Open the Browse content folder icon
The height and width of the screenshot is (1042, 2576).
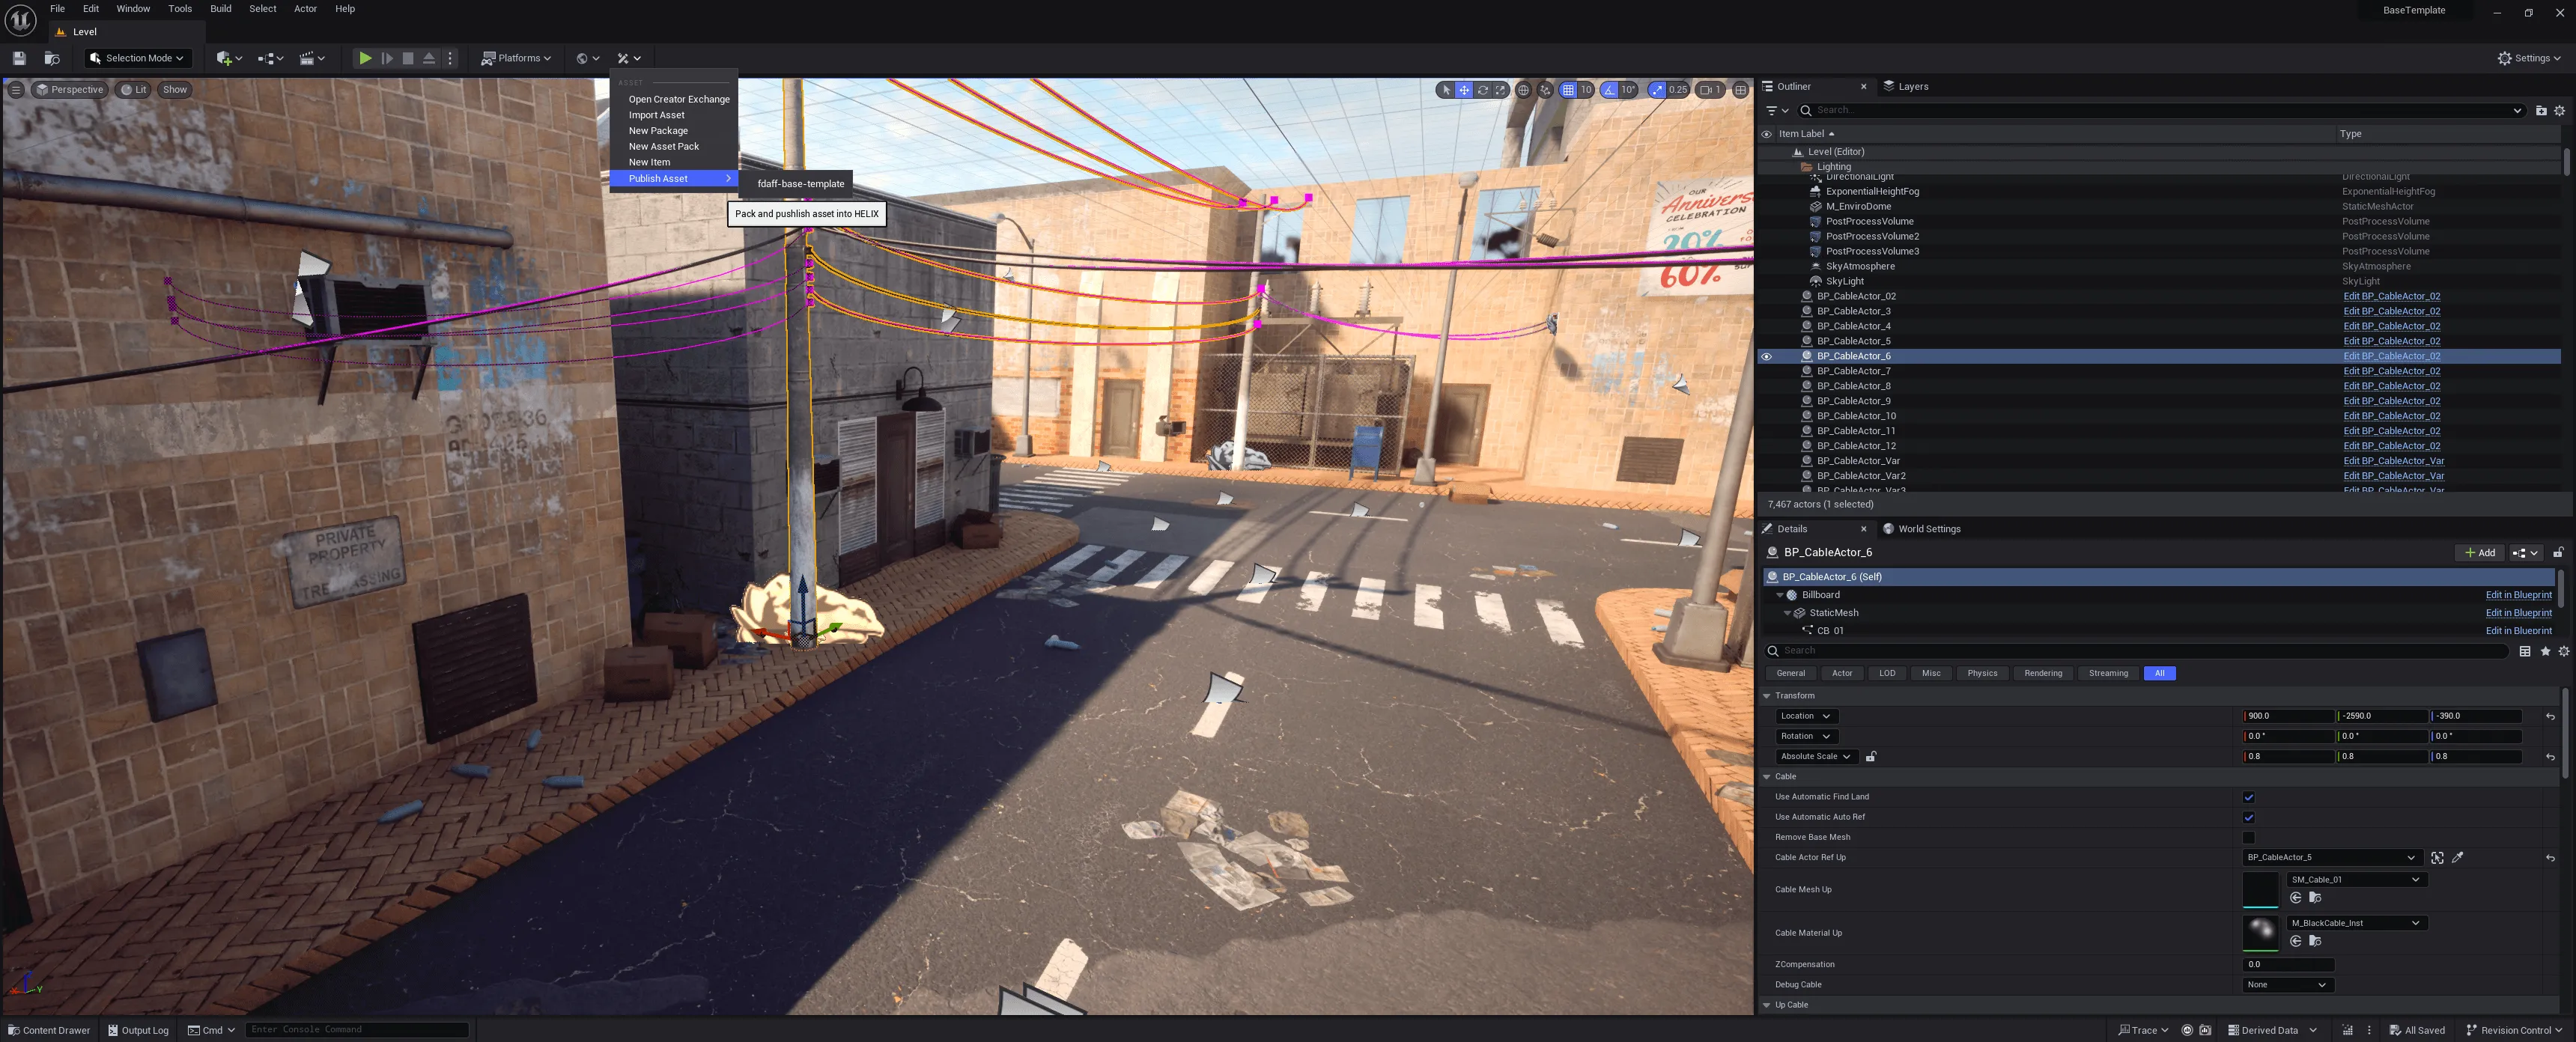[x=52, y=58]
